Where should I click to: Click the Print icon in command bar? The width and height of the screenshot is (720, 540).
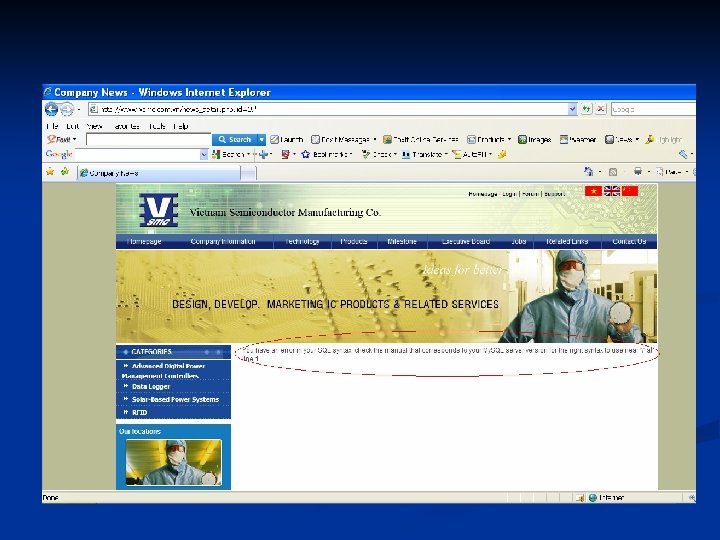click(x=638, y=172)
